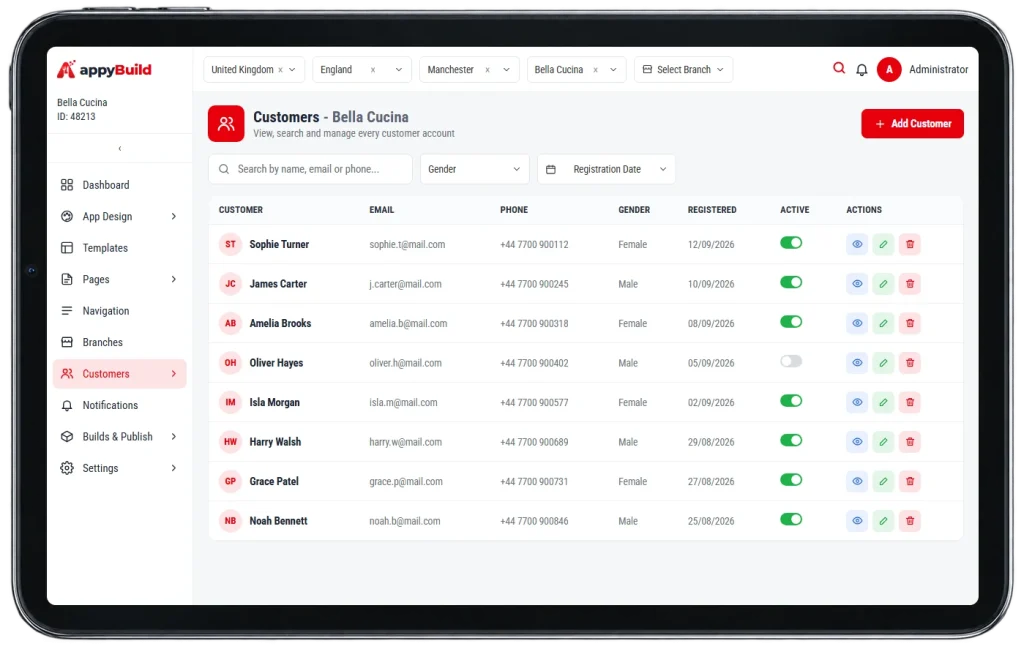Open Notifications in sidebar

click(x=120, y=405)
